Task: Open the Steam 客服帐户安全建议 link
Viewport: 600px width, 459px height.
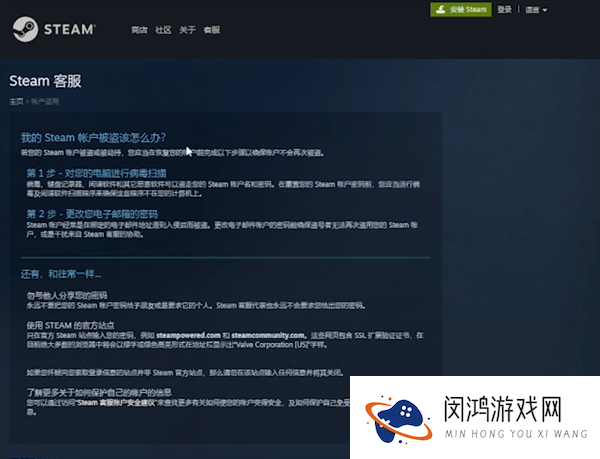Action: pos(116,402)
